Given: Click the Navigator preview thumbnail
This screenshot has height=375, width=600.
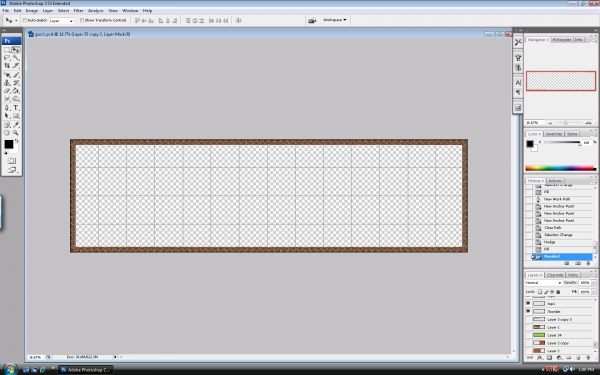Looking at the screenshot, I should 561,81.
